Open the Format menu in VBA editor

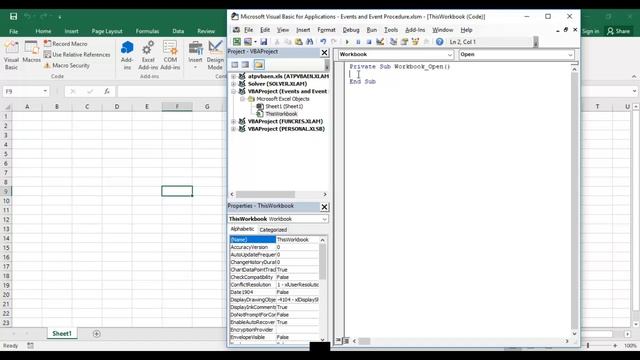pos(326,30)
